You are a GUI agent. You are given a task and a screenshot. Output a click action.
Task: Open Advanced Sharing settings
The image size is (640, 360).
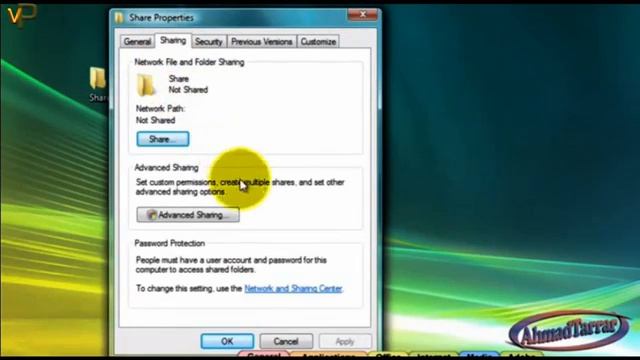tap(188, 215)
